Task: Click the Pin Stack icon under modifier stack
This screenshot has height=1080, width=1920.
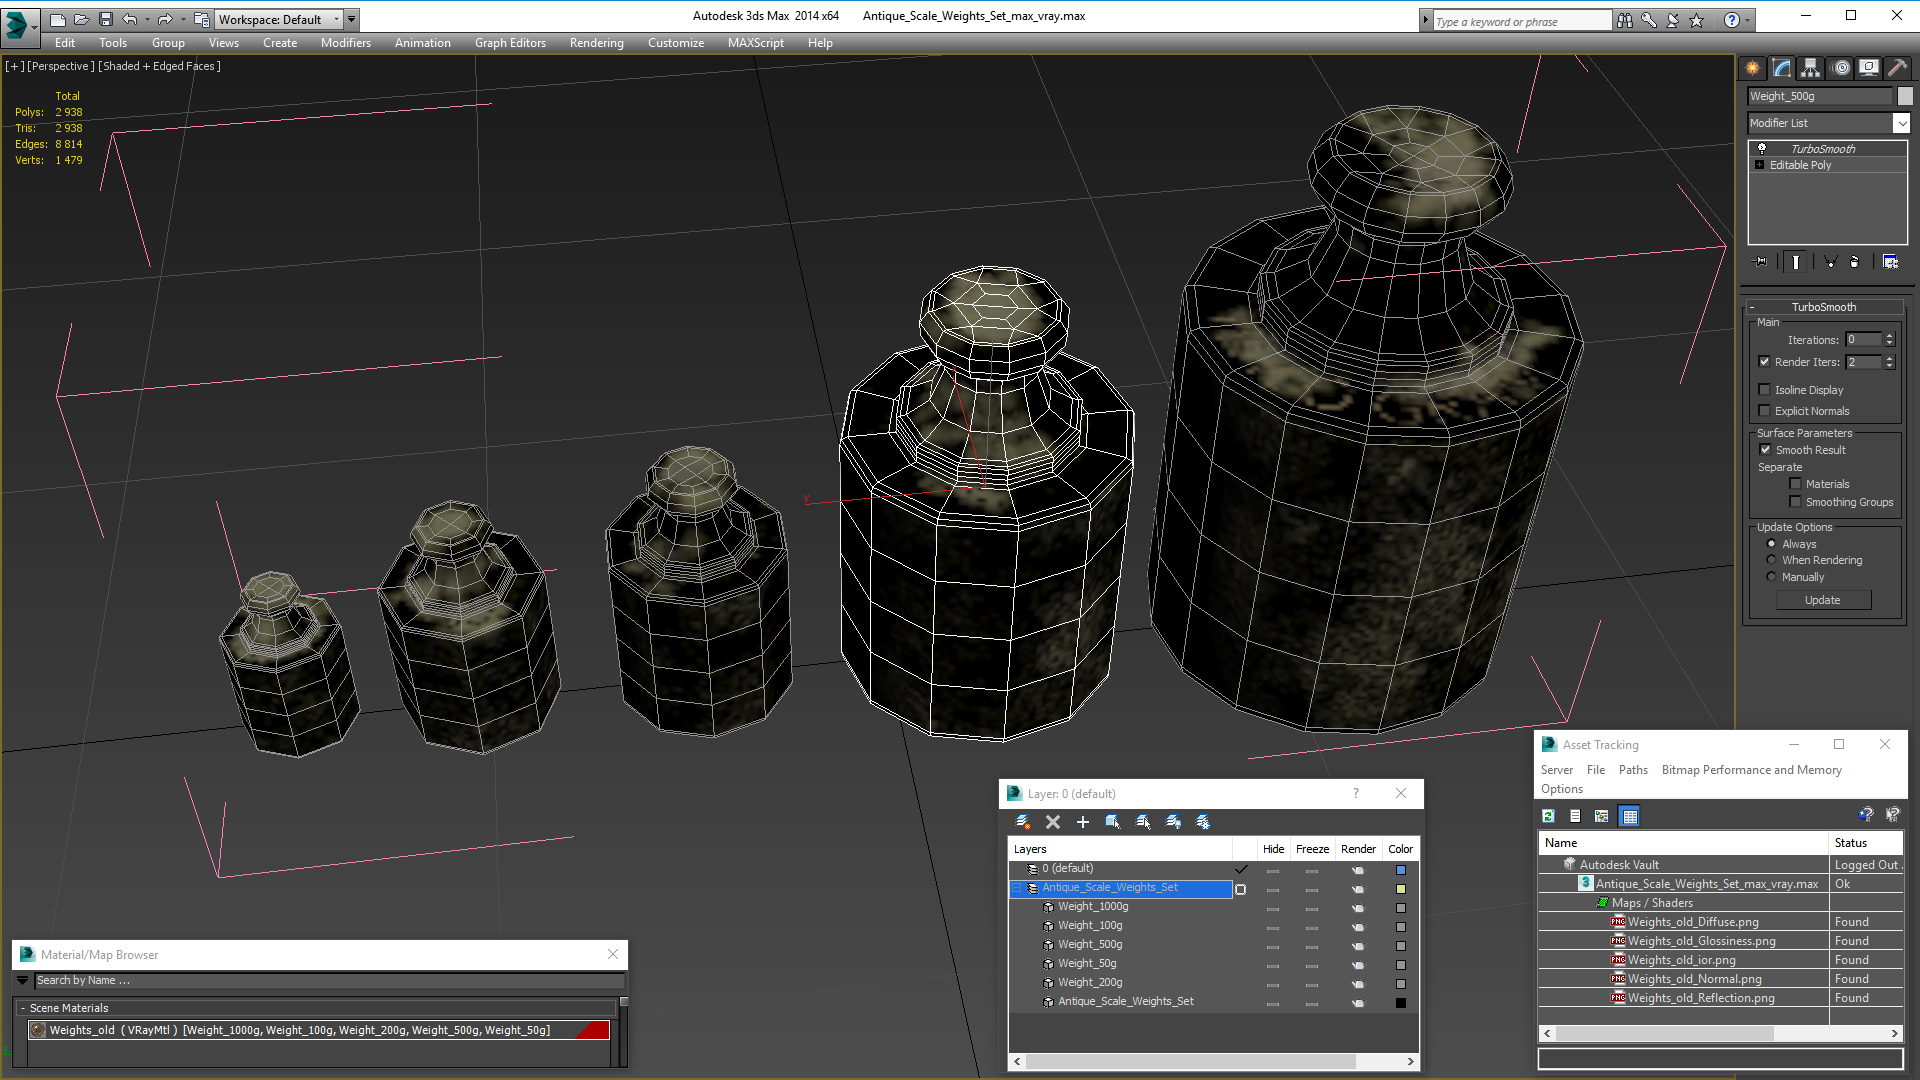Action: tap(1761, 261)
